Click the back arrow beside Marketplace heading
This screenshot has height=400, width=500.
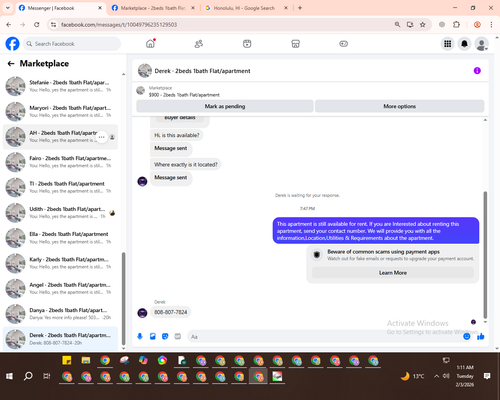(x=11, y=63)
